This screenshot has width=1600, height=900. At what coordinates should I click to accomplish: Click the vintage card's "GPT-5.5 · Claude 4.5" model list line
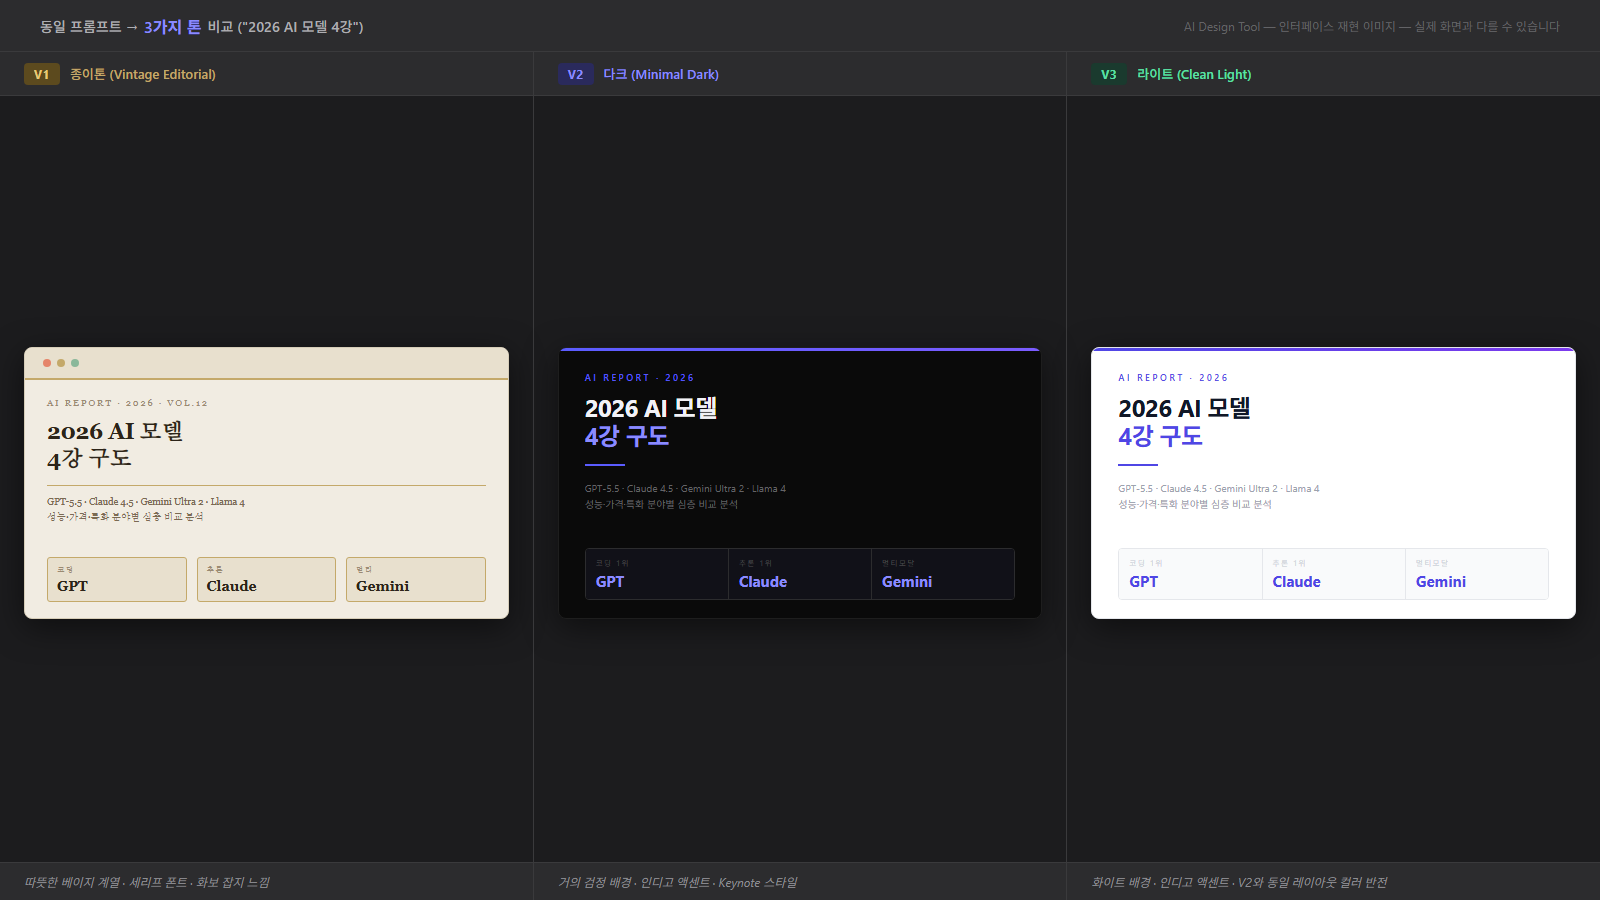point(146,502)
